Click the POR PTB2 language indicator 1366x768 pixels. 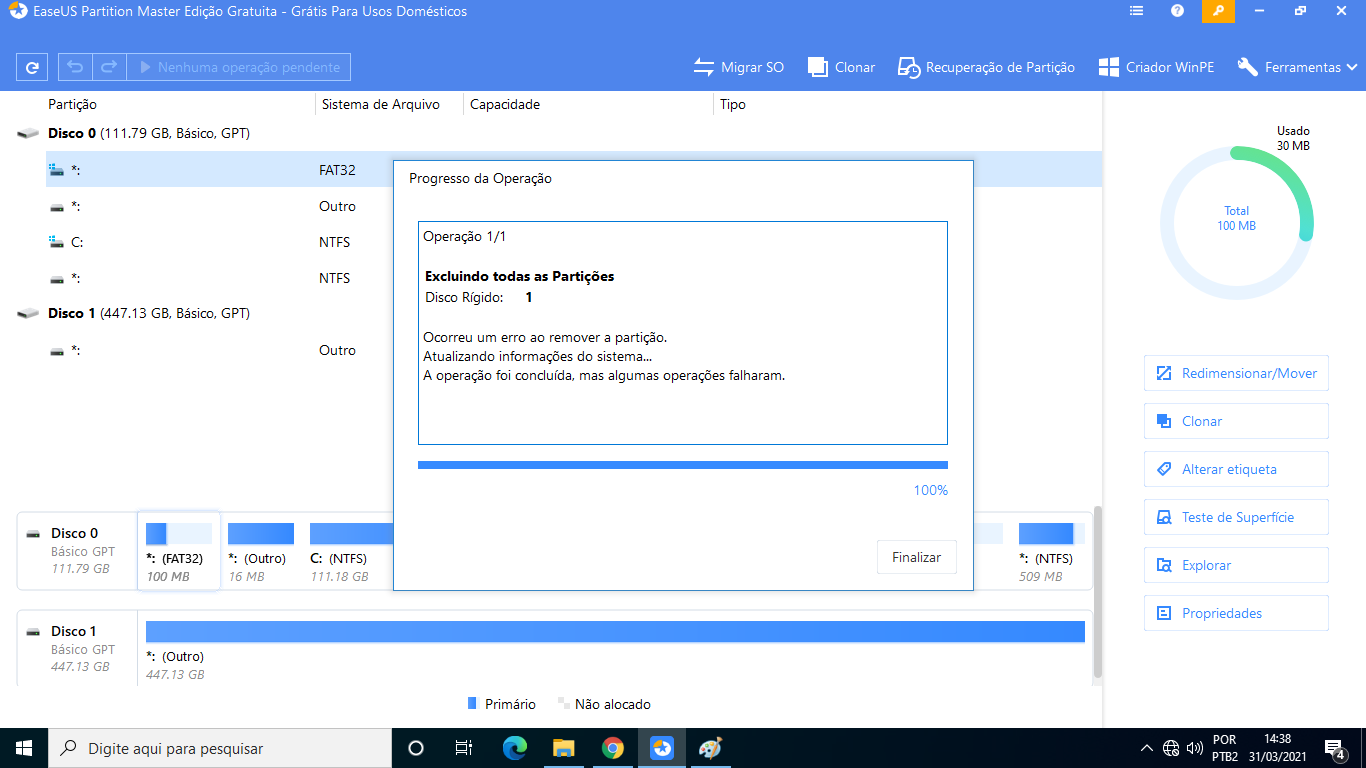click(x=1225, y=748)
